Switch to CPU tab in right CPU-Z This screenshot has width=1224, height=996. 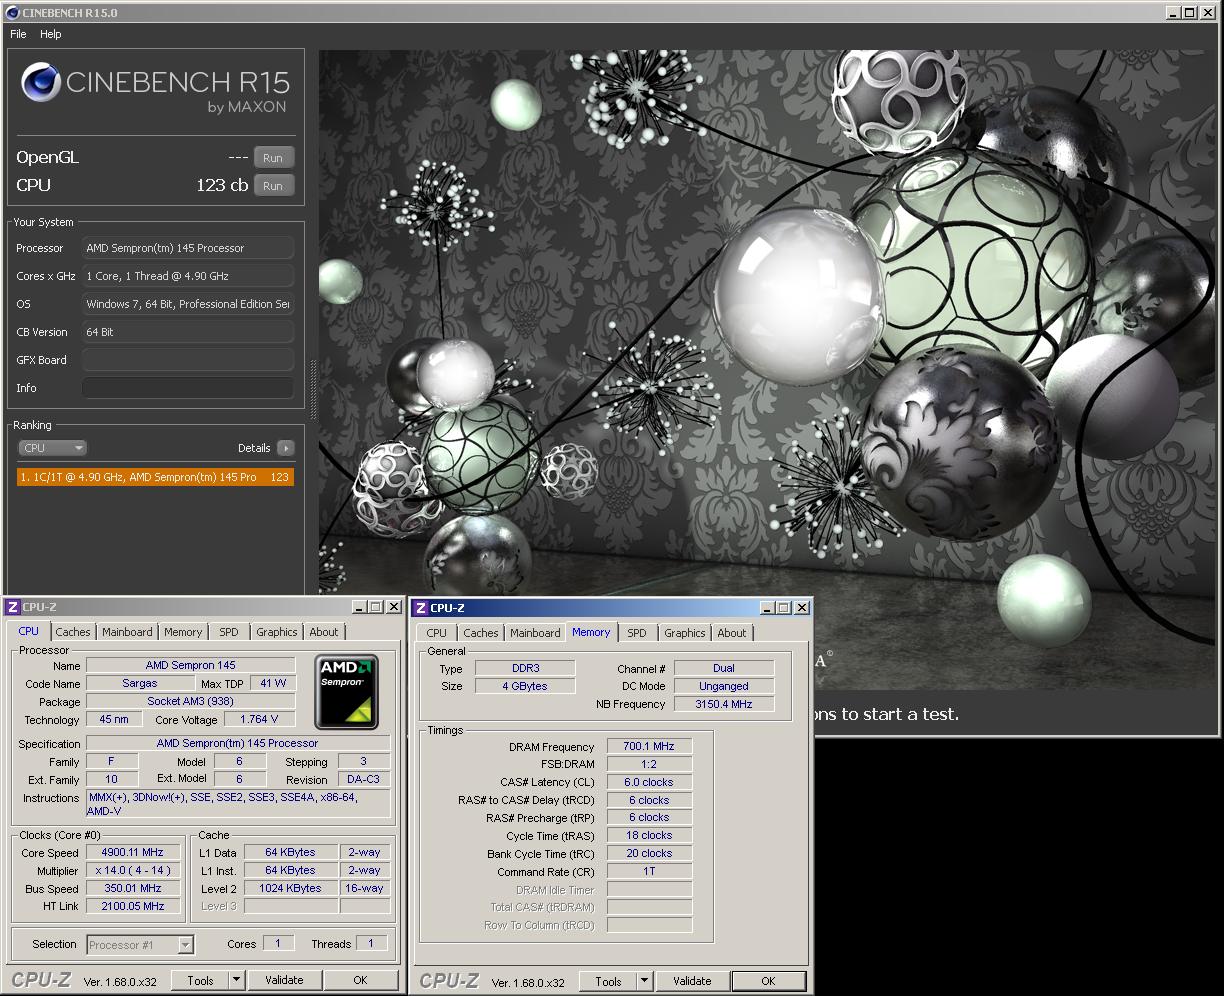[437, 633]
